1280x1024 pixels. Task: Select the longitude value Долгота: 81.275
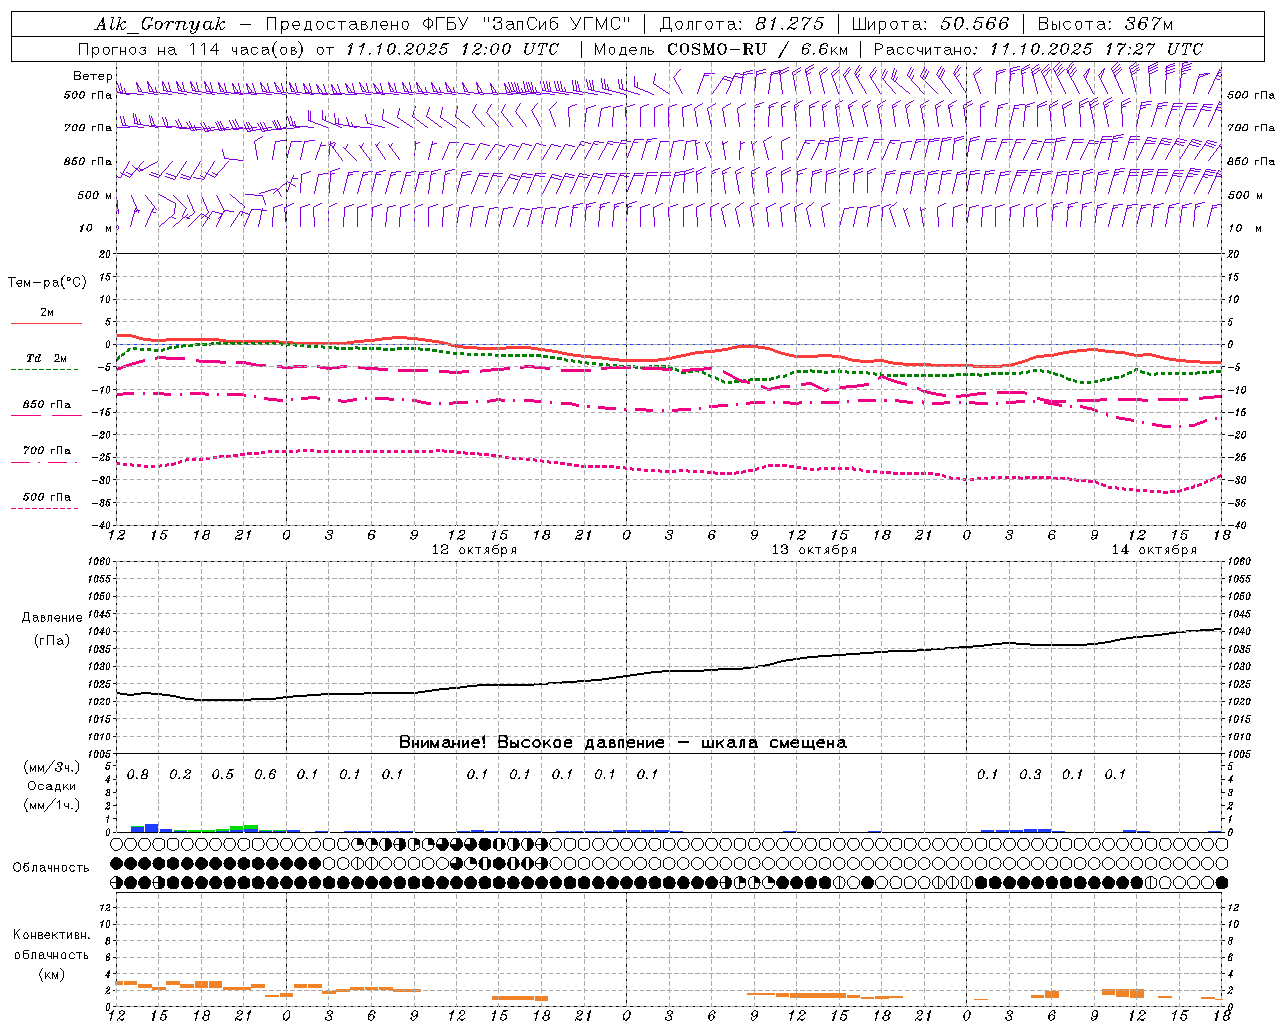pos(742,24)
